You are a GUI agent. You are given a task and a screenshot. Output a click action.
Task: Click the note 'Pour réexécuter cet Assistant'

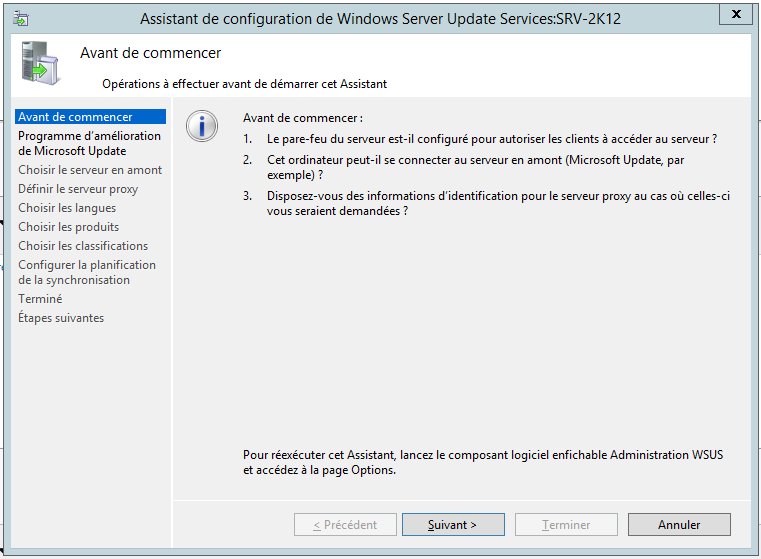point(483,462)
